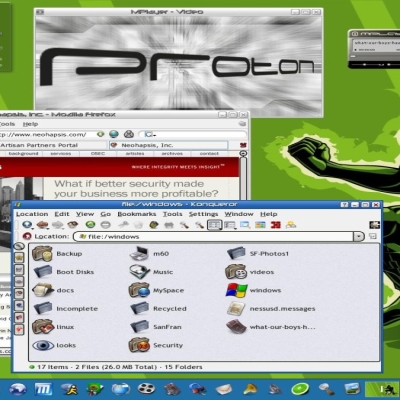400x400 pixels.
Task: Clear the Konqueror location bar
Action: [x=27, y=237]
